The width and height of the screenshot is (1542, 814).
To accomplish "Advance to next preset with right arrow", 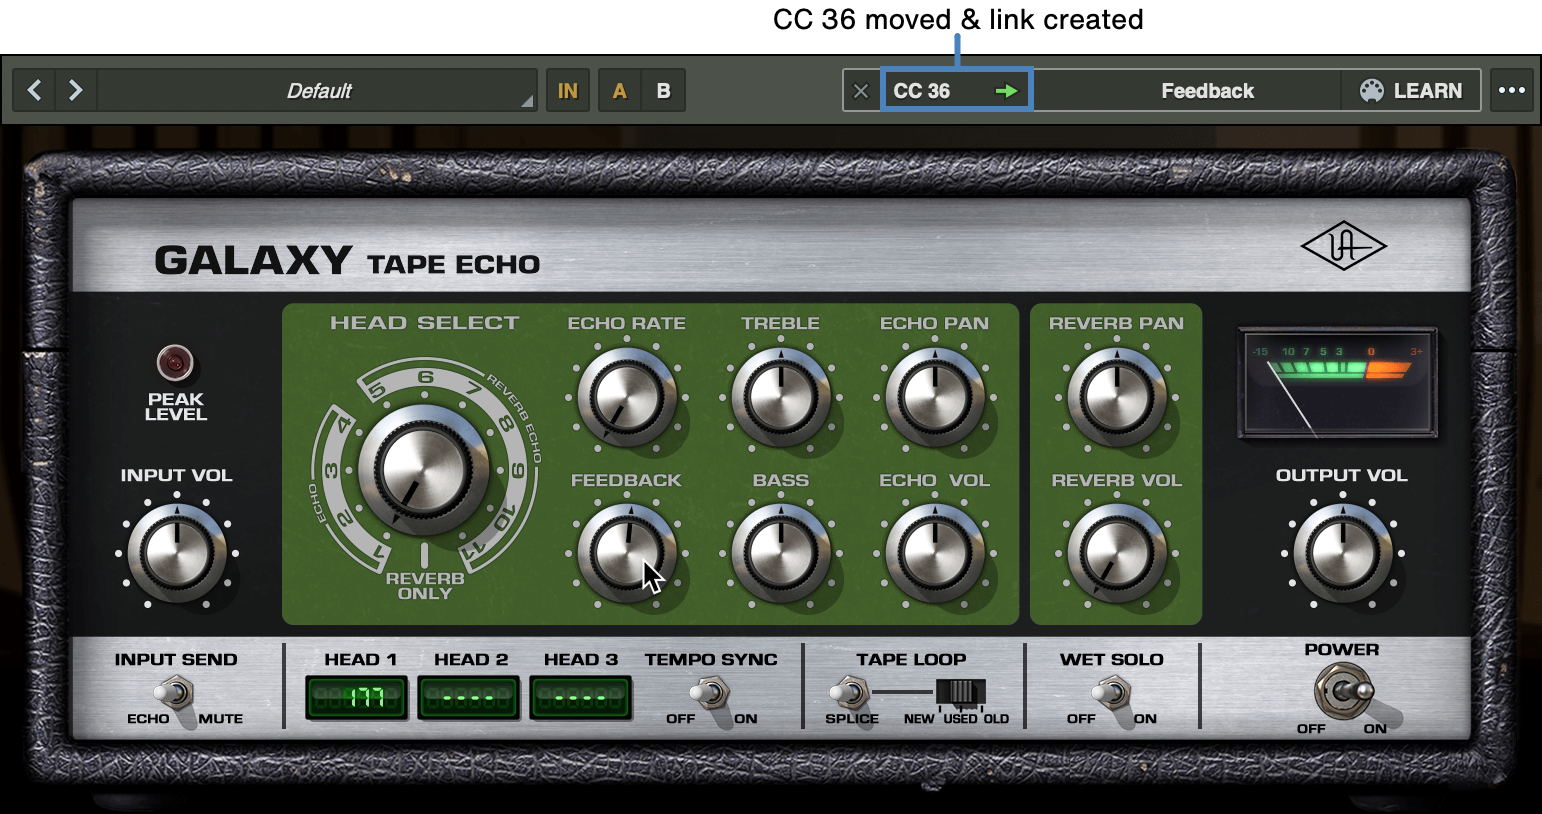I will coord(76,90).
